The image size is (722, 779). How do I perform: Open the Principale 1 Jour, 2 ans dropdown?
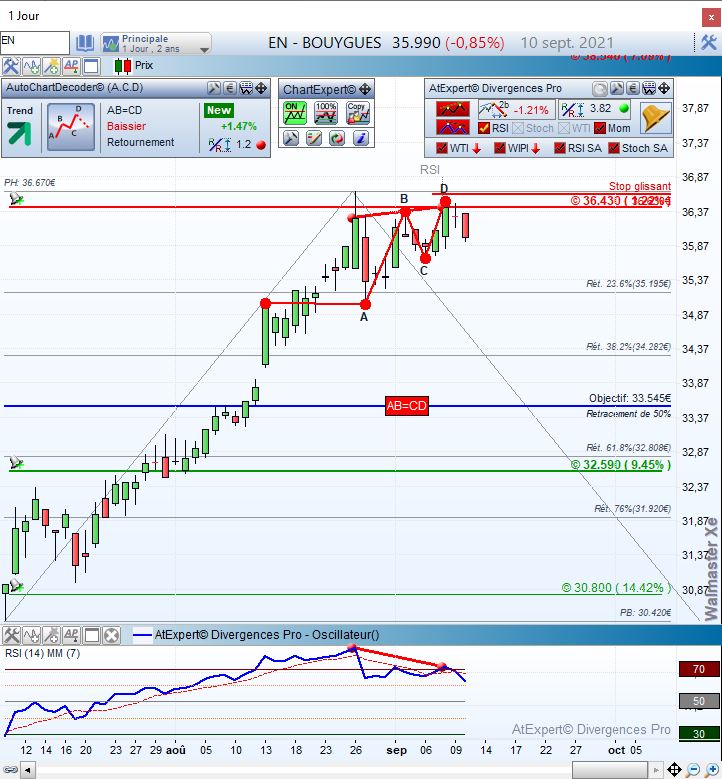[x=156, y=43]
